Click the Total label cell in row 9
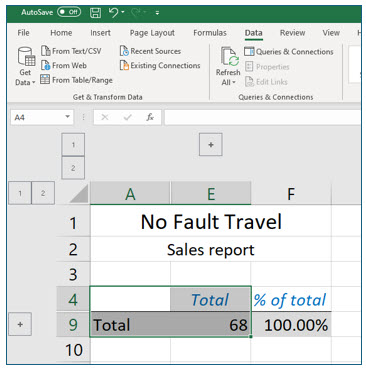The image size is (366, 370). click(x=130, y=324)
